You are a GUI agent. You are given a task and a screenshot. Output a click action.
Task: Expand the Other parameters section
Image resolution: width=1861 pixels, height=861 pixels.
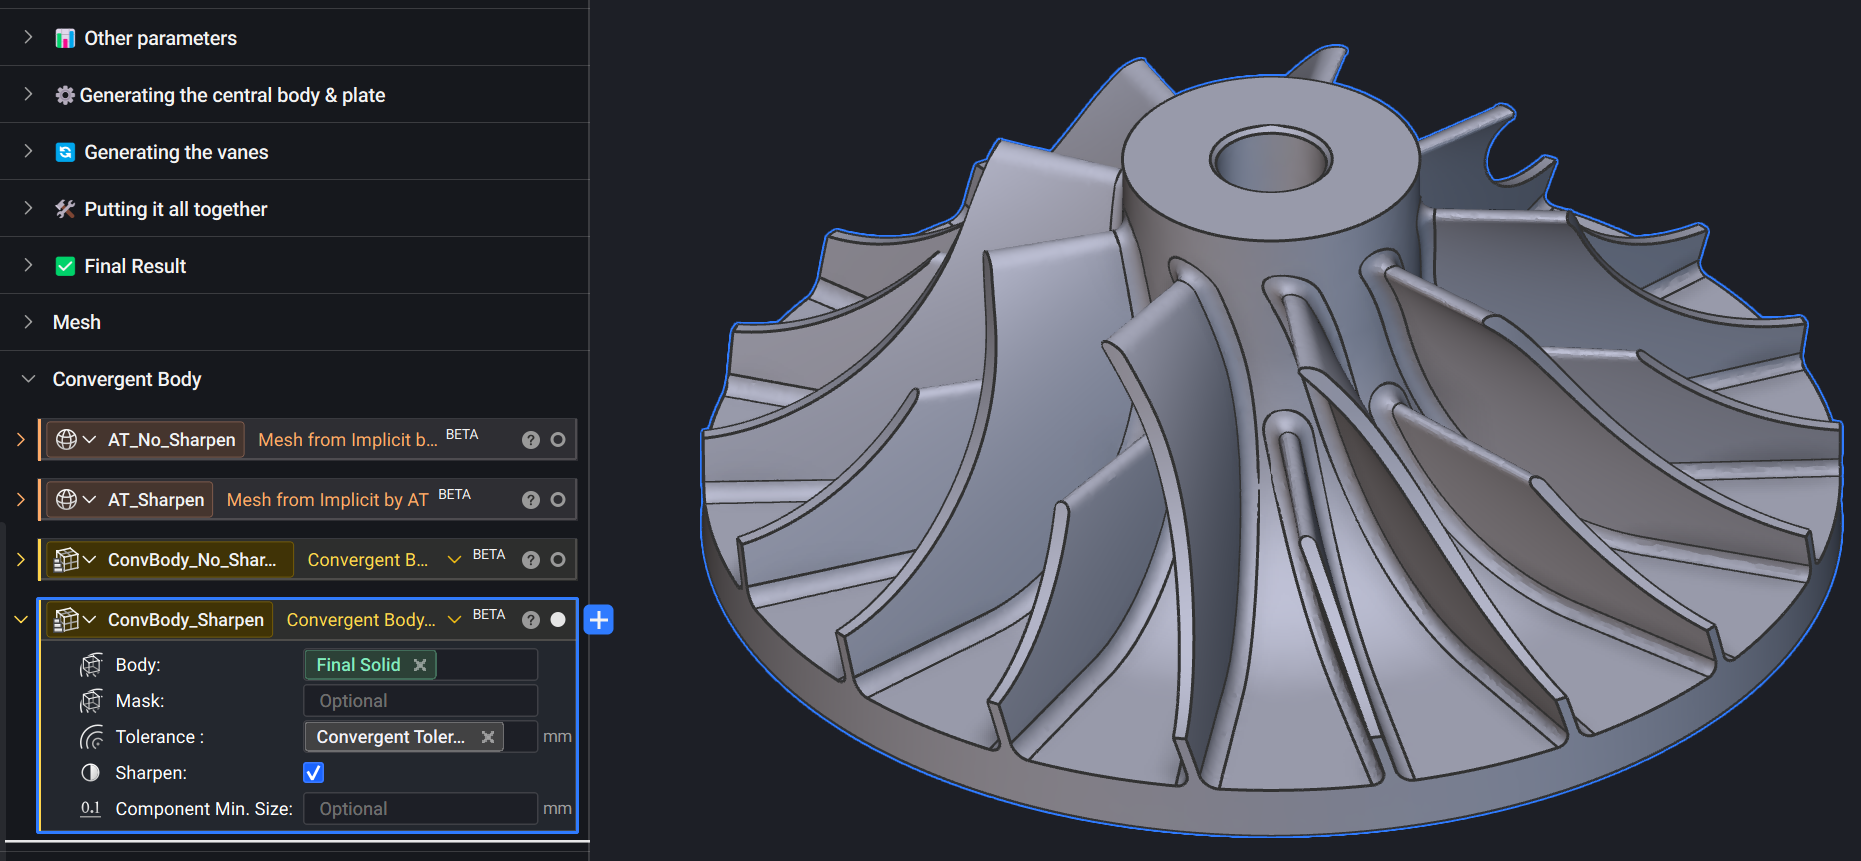coord(28,38)
